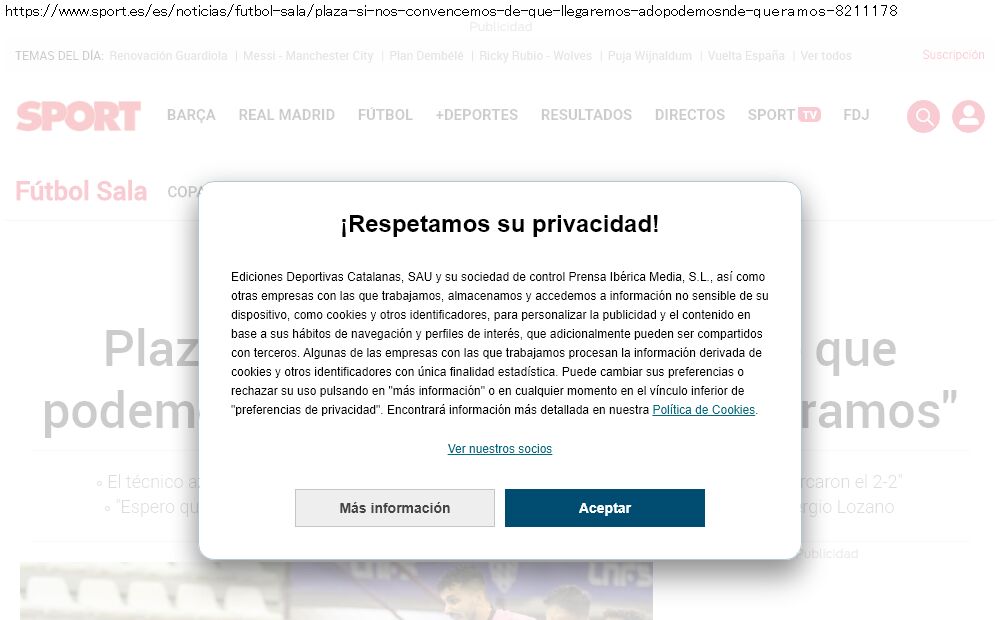Viewport: 1000px width, 620px height.
Task: Select the REAL MADRID menu item
Action: pyautogui.click(x=286, y=115)
